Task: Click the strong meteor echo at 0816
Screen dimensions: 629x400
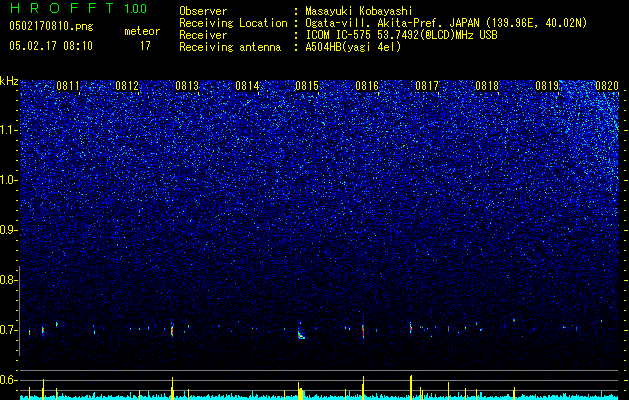Action: tap(363, 331)
